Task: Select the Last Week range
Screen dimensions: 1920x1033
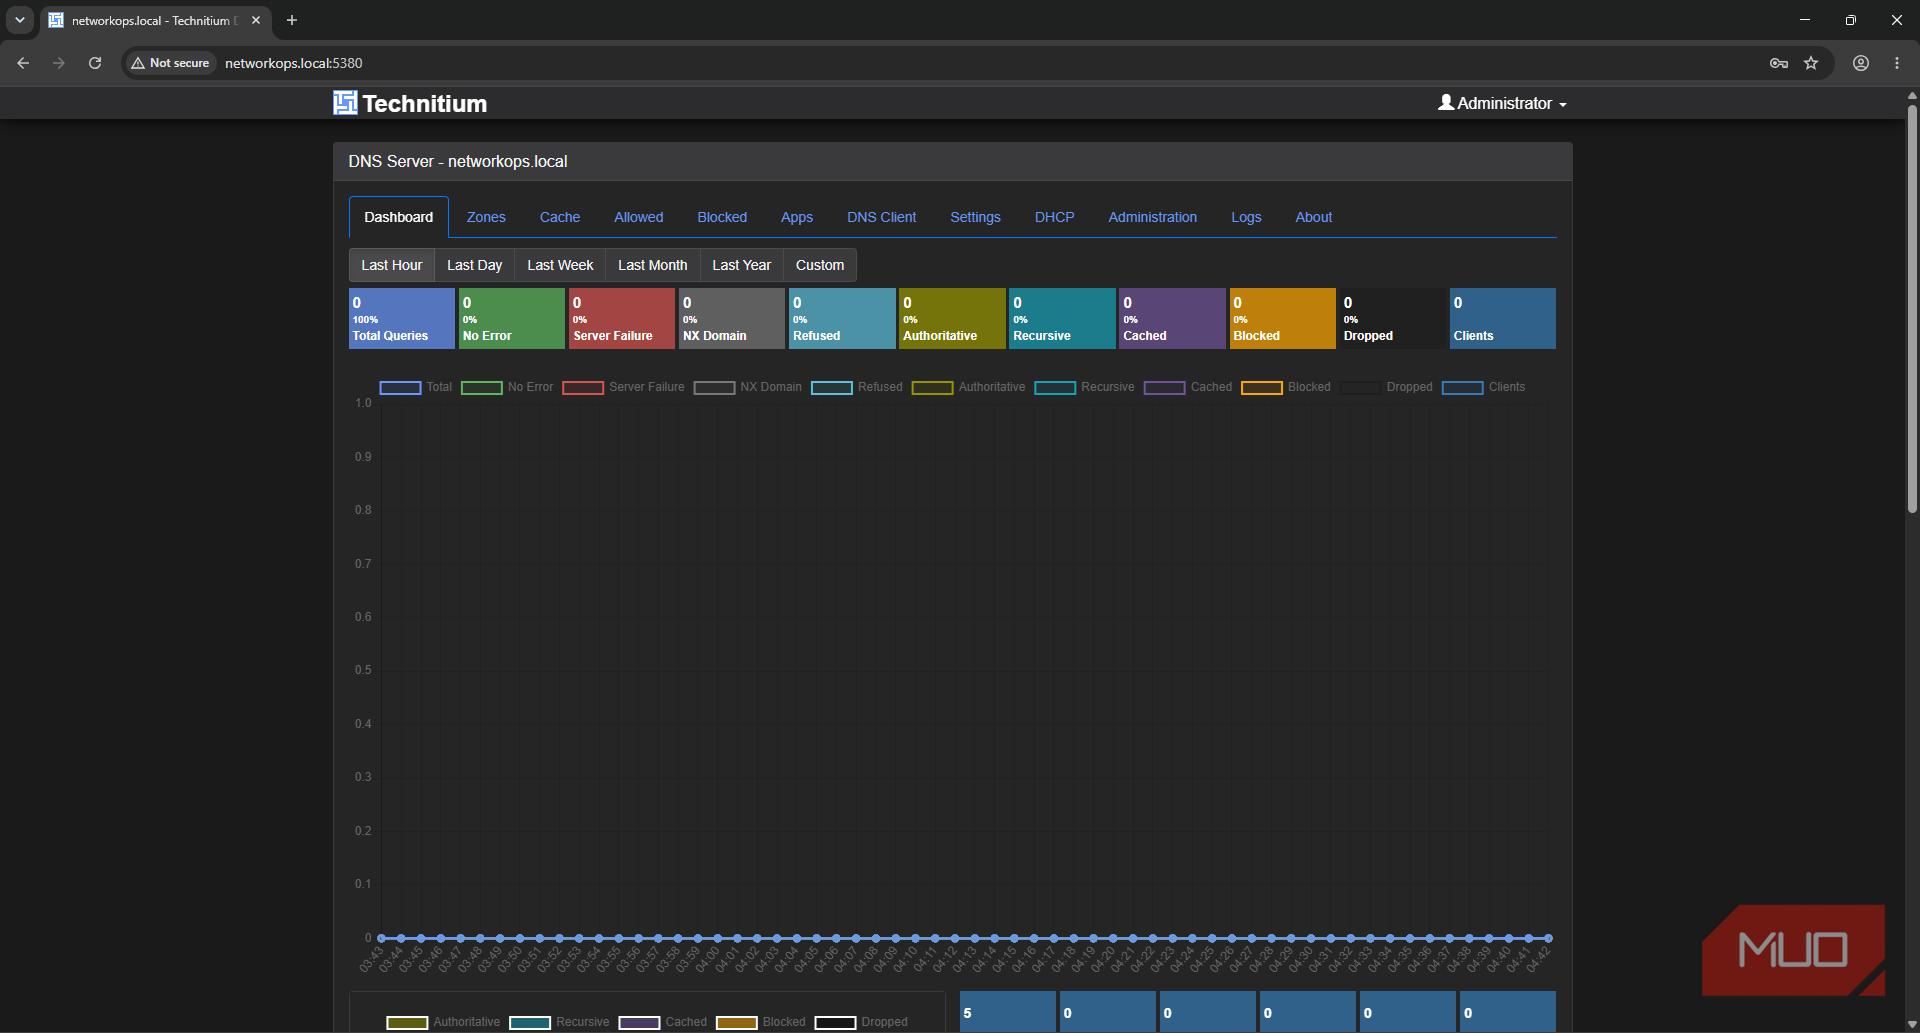Action: 560,265
